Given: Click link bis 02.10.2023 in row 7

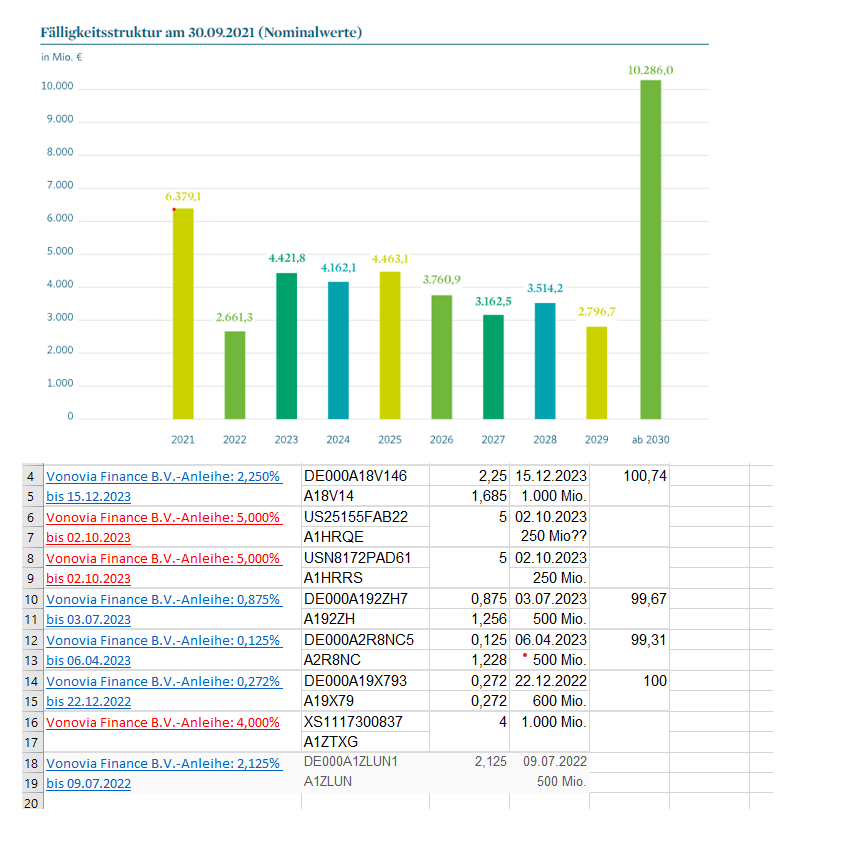Looking at the screenshot, I should [x=89, y=537].
